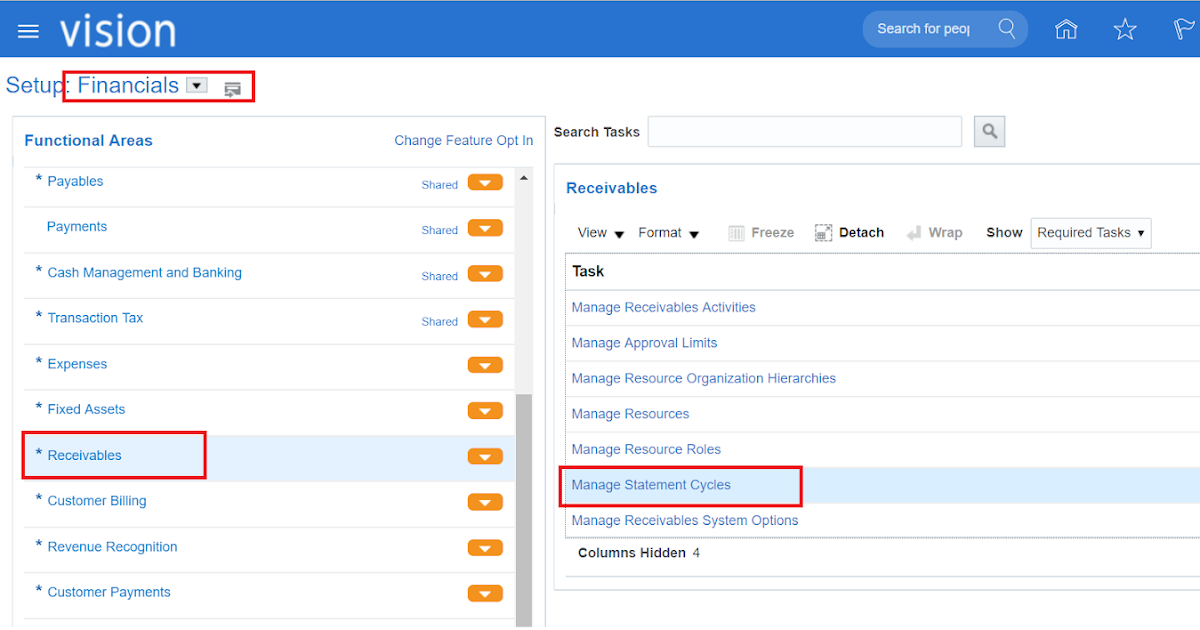
Task: Change the Show Required Tasks filter
Action: pyautogui.click(x=1090, y=232)
